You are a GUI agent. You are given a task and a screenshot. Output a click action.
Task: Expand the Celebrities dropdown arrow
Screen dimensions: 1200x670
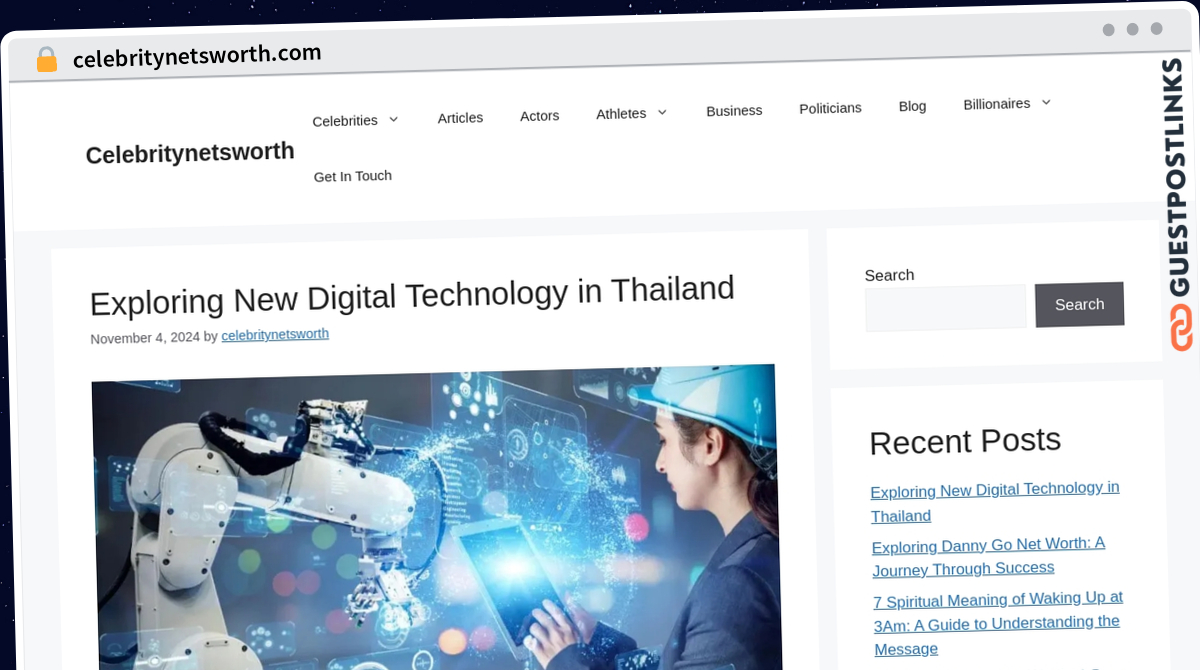click(x=393, y=119)
